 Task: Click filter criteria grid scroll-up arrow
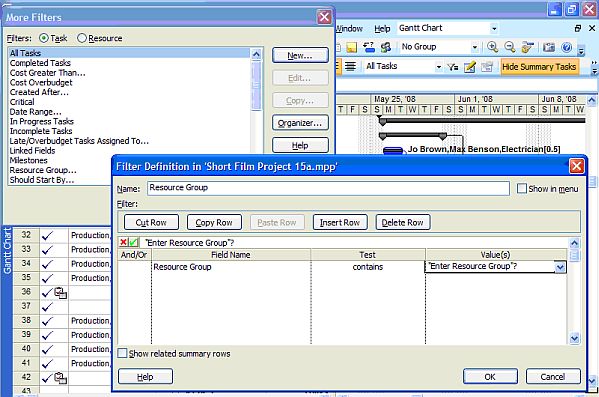[x=574, y=243]
